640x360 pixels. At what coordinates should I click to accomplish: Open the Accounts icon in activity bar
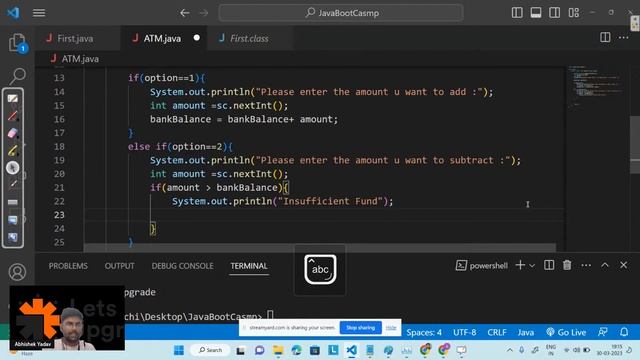click(17, 272)
